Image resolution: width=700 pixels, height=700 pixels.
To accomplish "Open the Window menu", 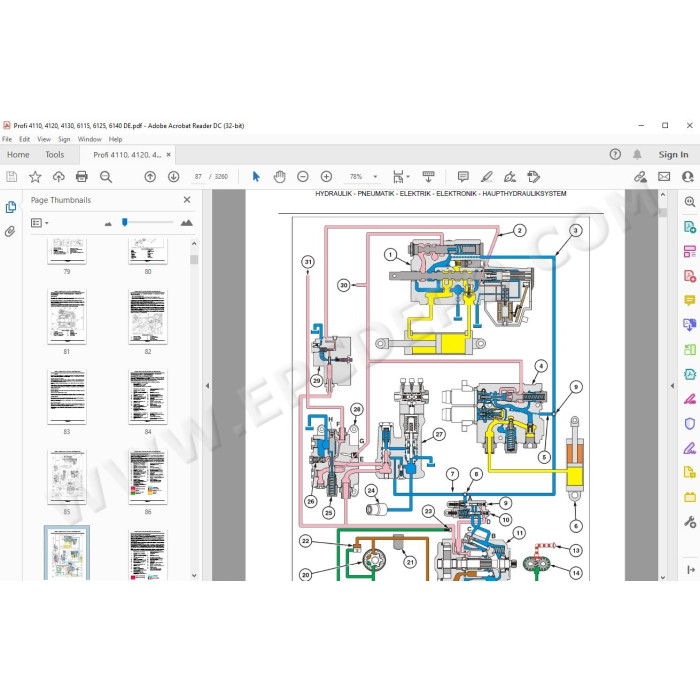I will [89, 139].
